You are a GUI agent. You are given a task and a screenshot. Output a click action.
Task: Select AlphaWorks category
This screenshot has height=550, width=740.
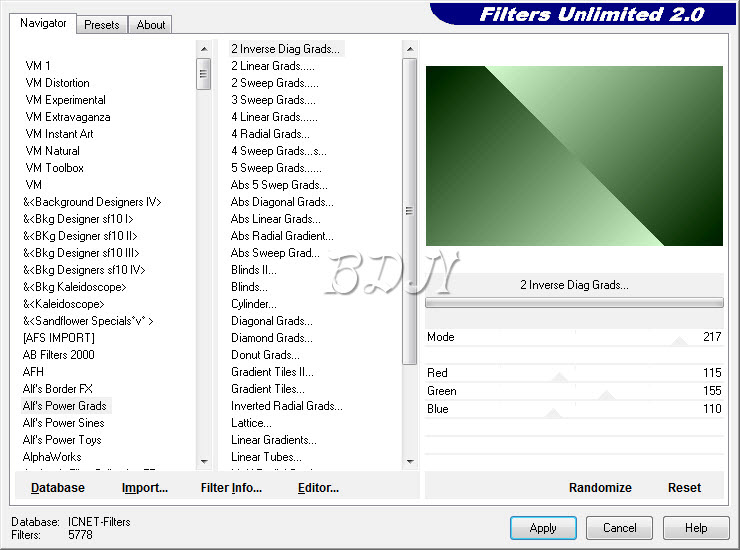click(x=52, y=457)
